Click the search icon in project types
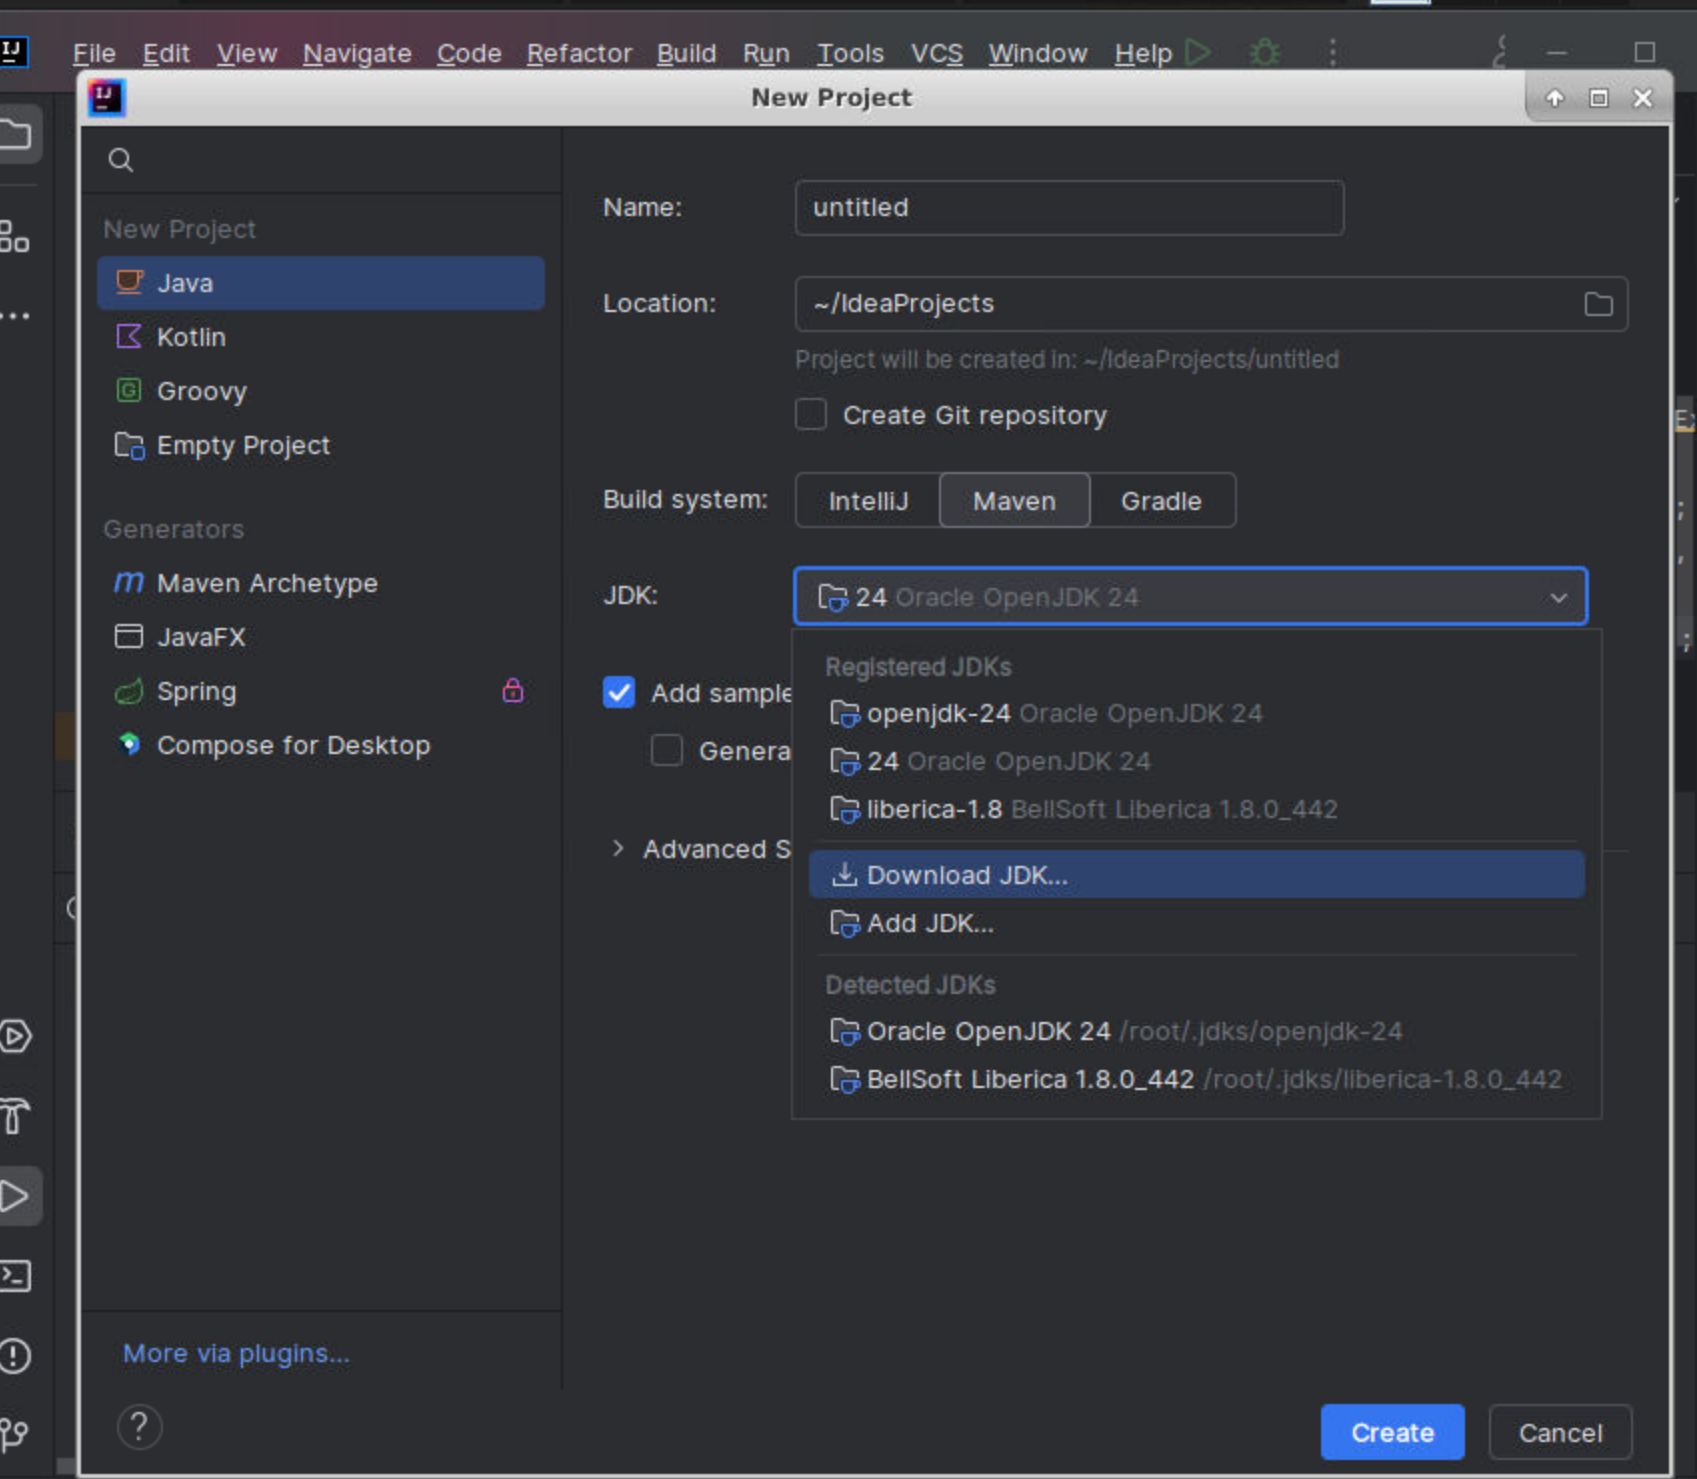Image resolution: width=1697 pixels, height=1479 pixels. pyautogui.click(x=121, y=160)
